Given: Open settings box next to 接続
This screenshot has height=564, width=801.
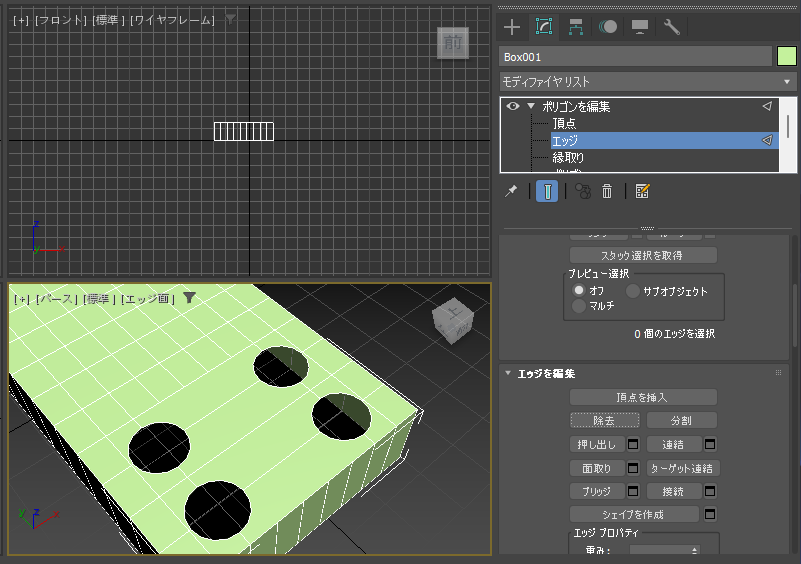Looking at the screenshot, I should pyautogui.click(x=710, y=491).
